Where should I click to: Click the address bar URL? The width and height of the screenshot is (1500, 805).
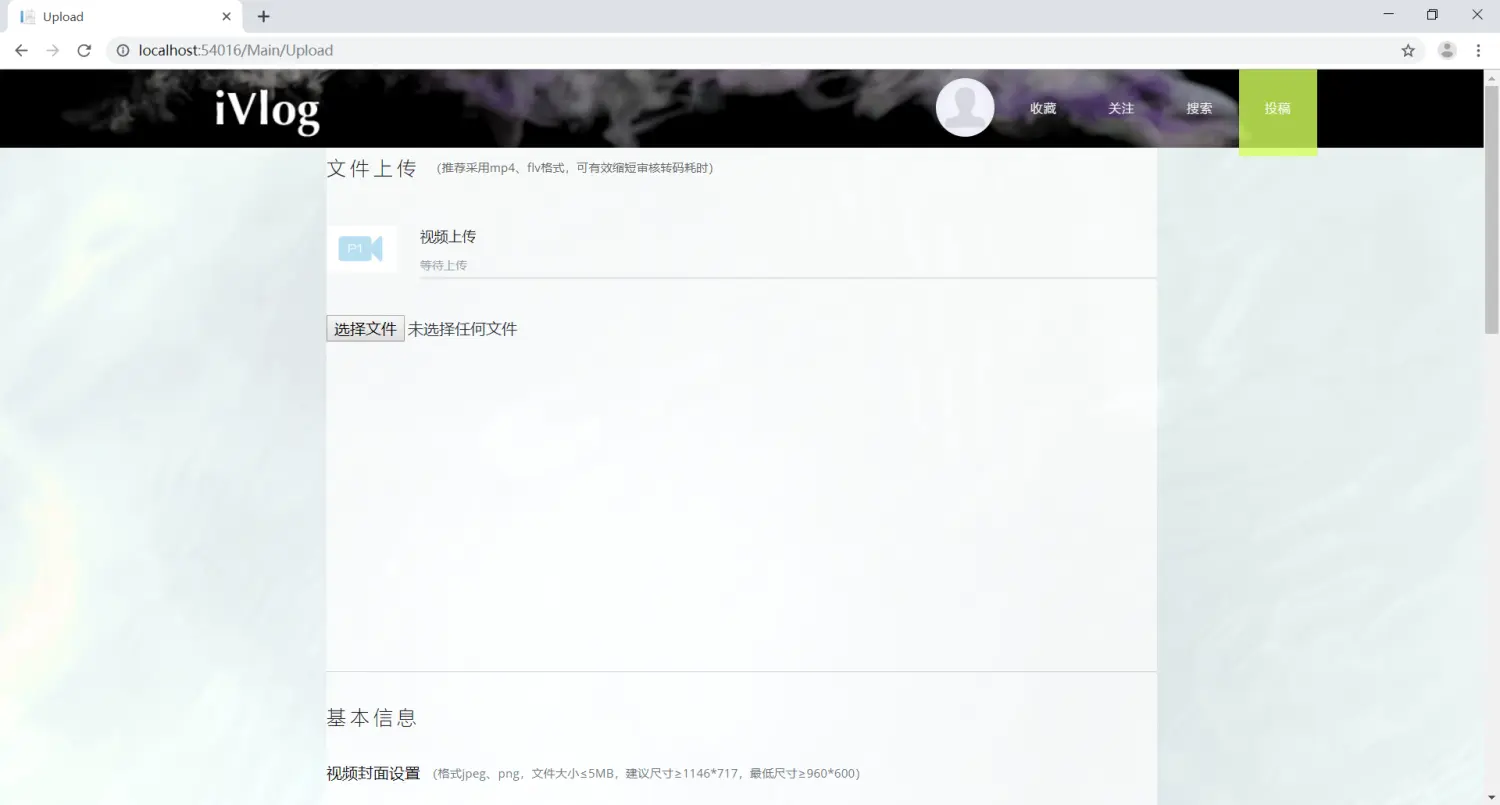236,50
